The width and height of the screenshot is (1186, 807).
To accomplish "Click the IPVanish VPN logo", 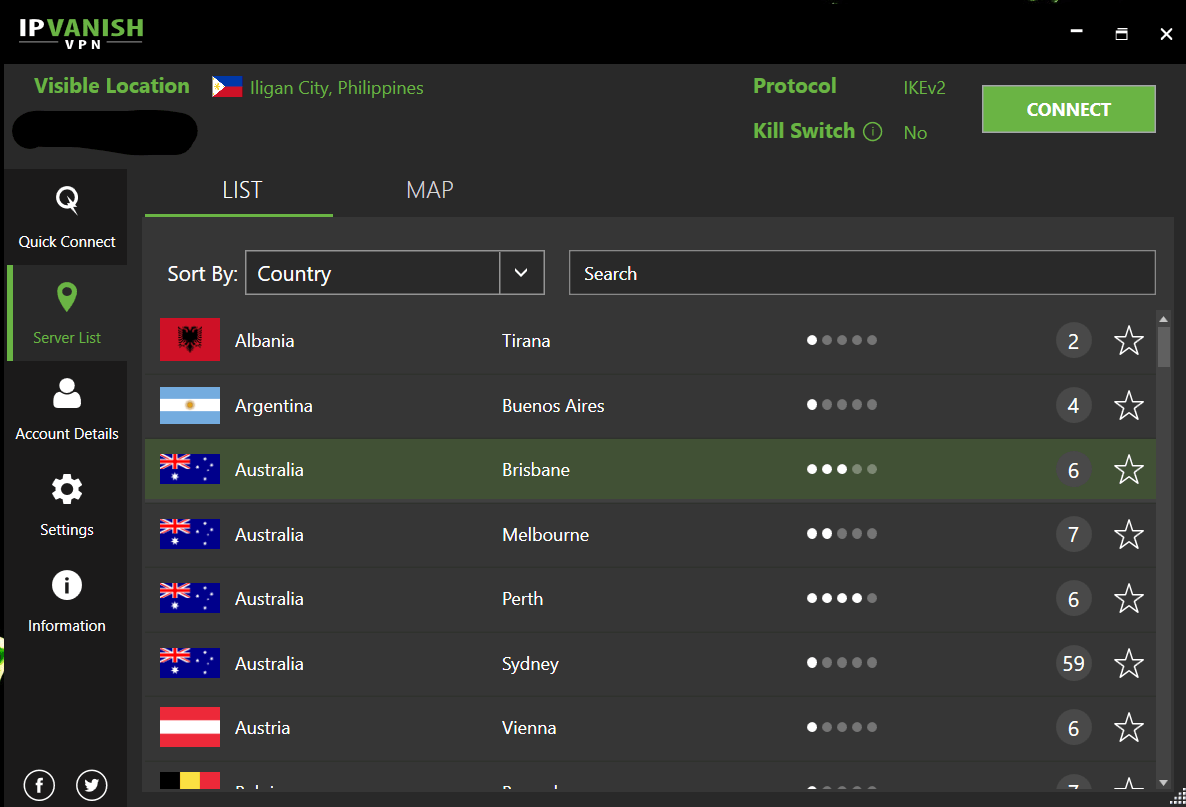I will (81, 33).
